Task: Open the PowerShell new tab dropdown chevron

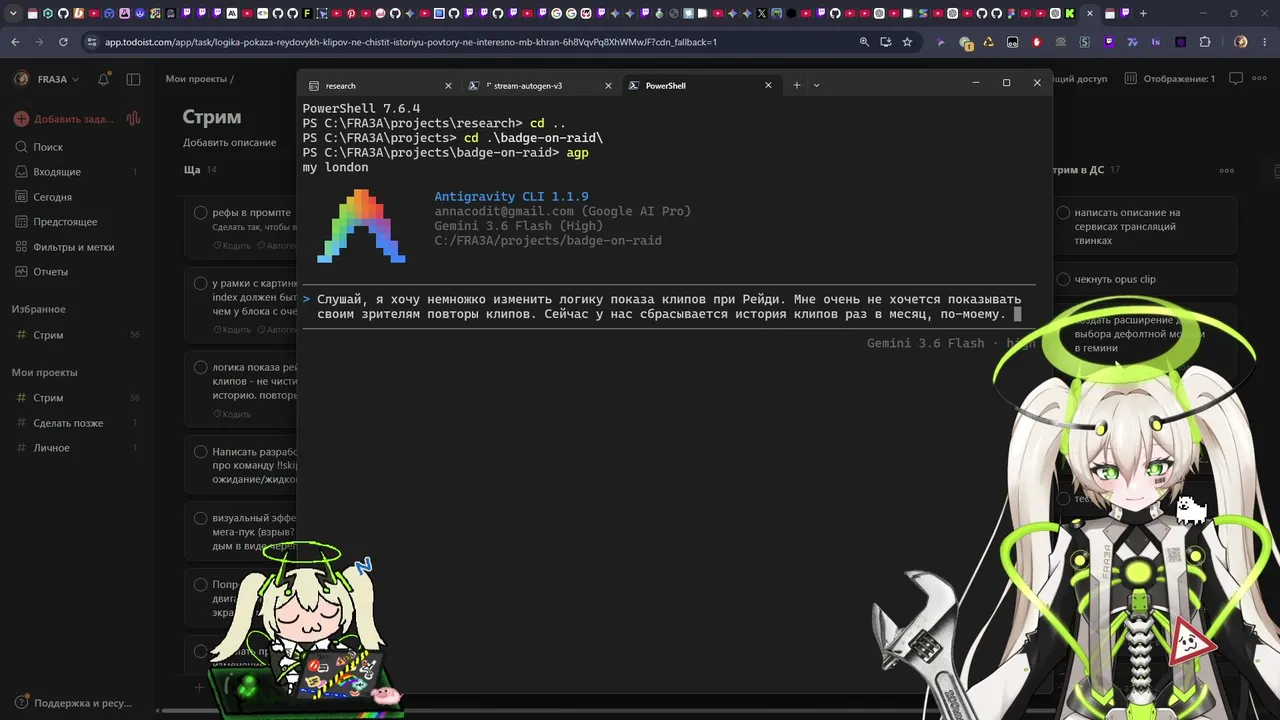Action: coord(816,85)
